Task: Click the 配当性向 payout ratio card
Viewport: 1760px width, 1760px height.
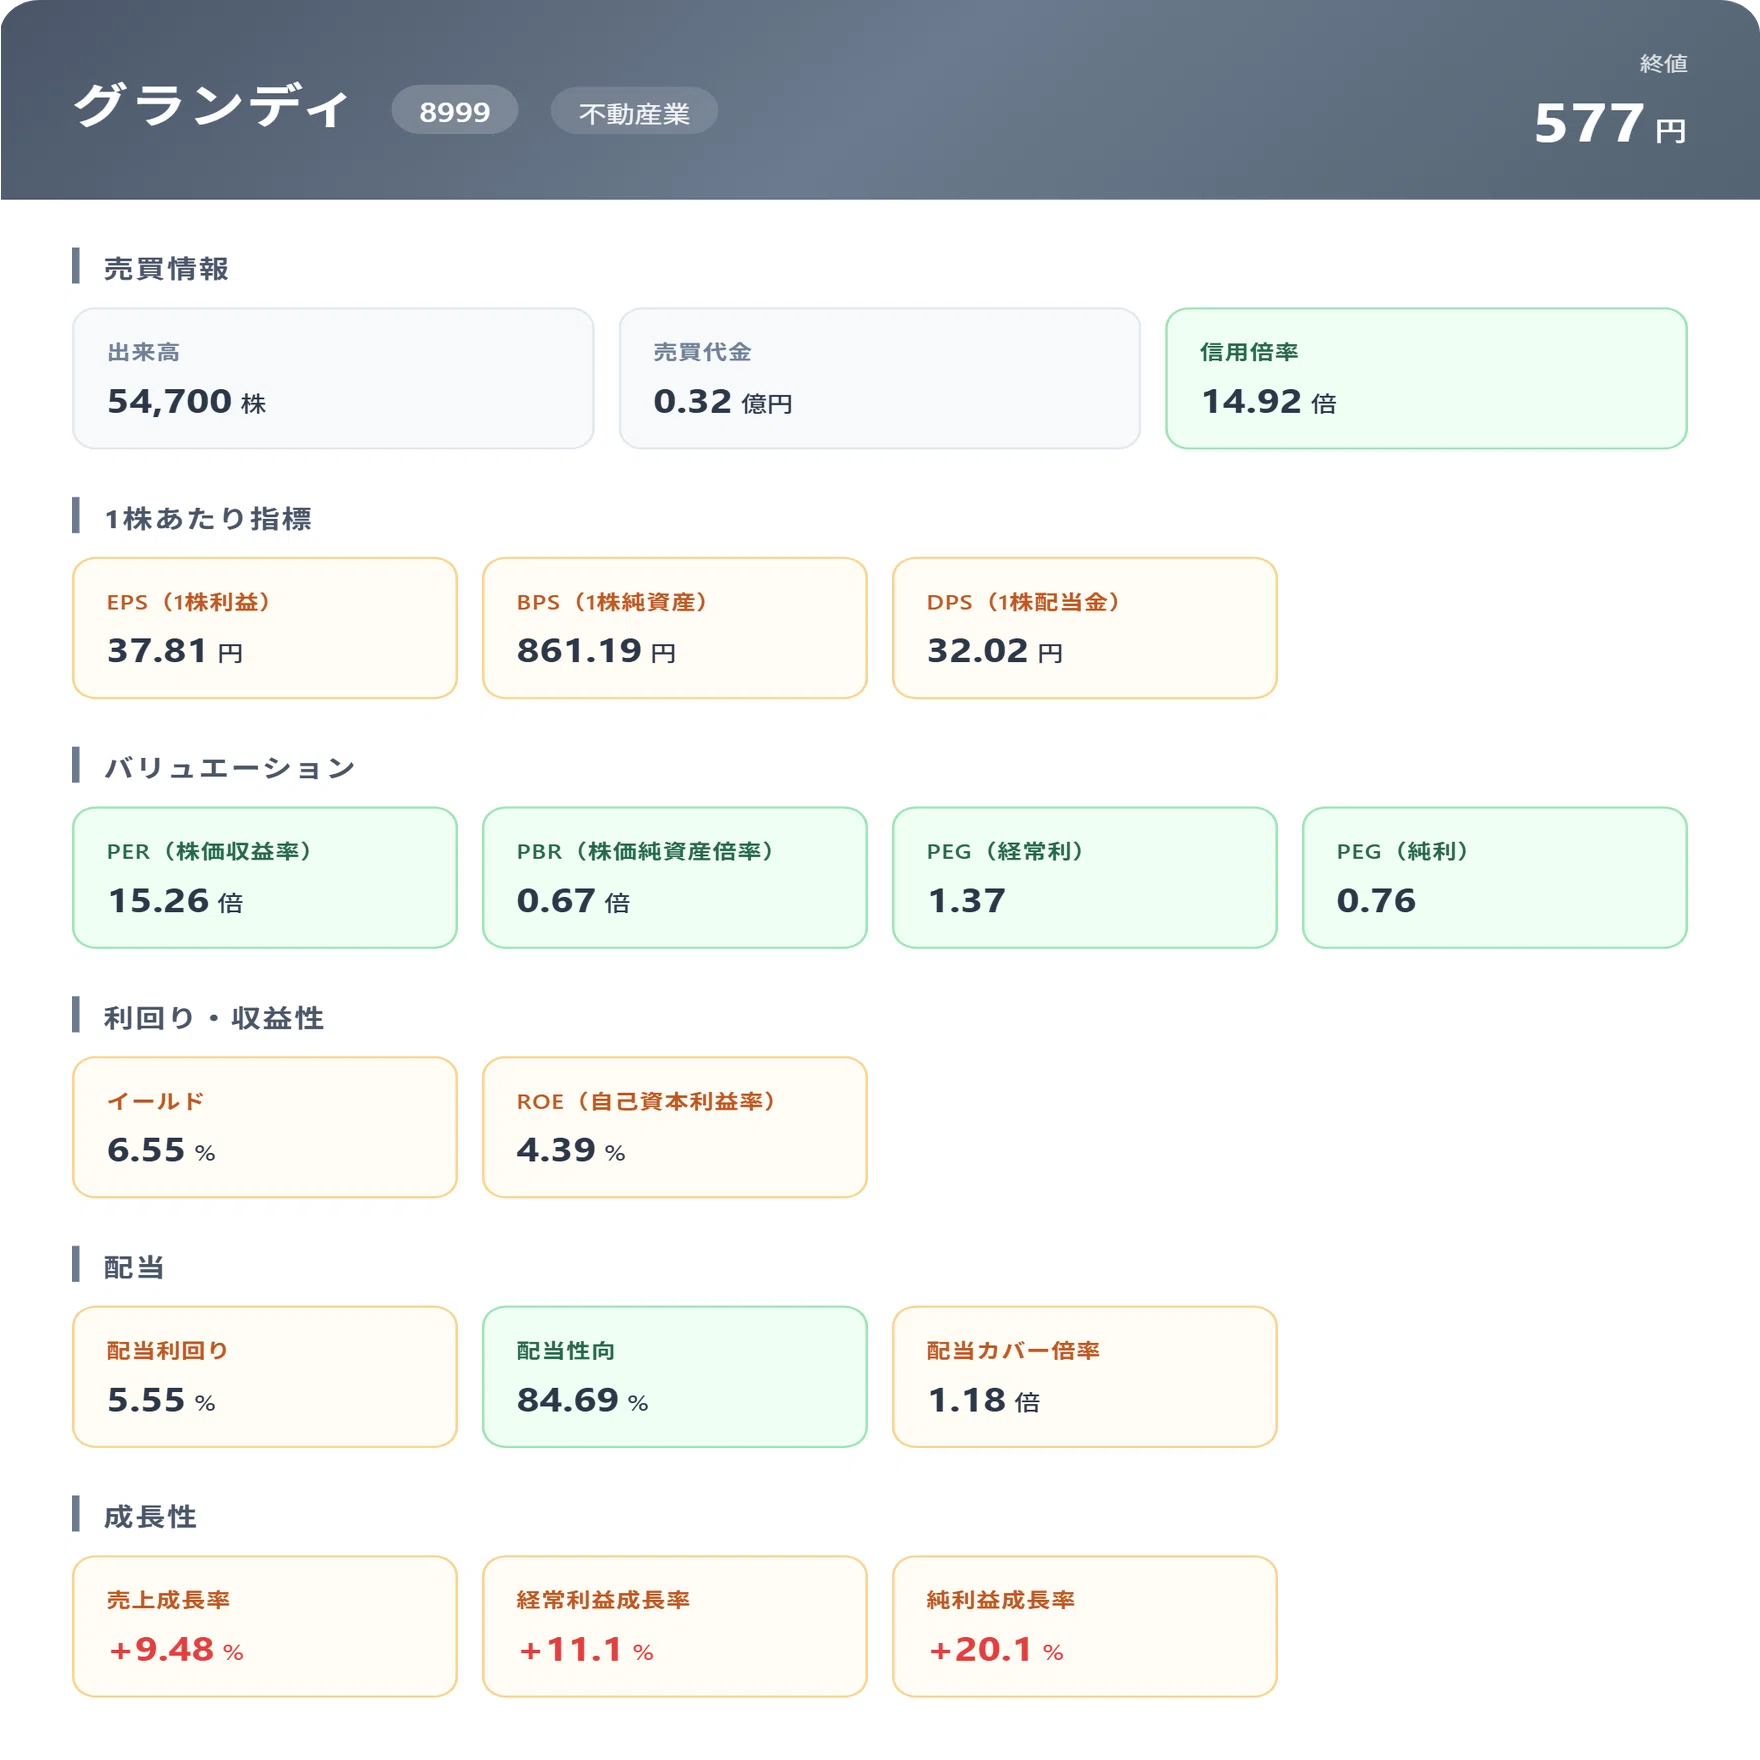Action: pyautogui.click(x=675, y=1376)
